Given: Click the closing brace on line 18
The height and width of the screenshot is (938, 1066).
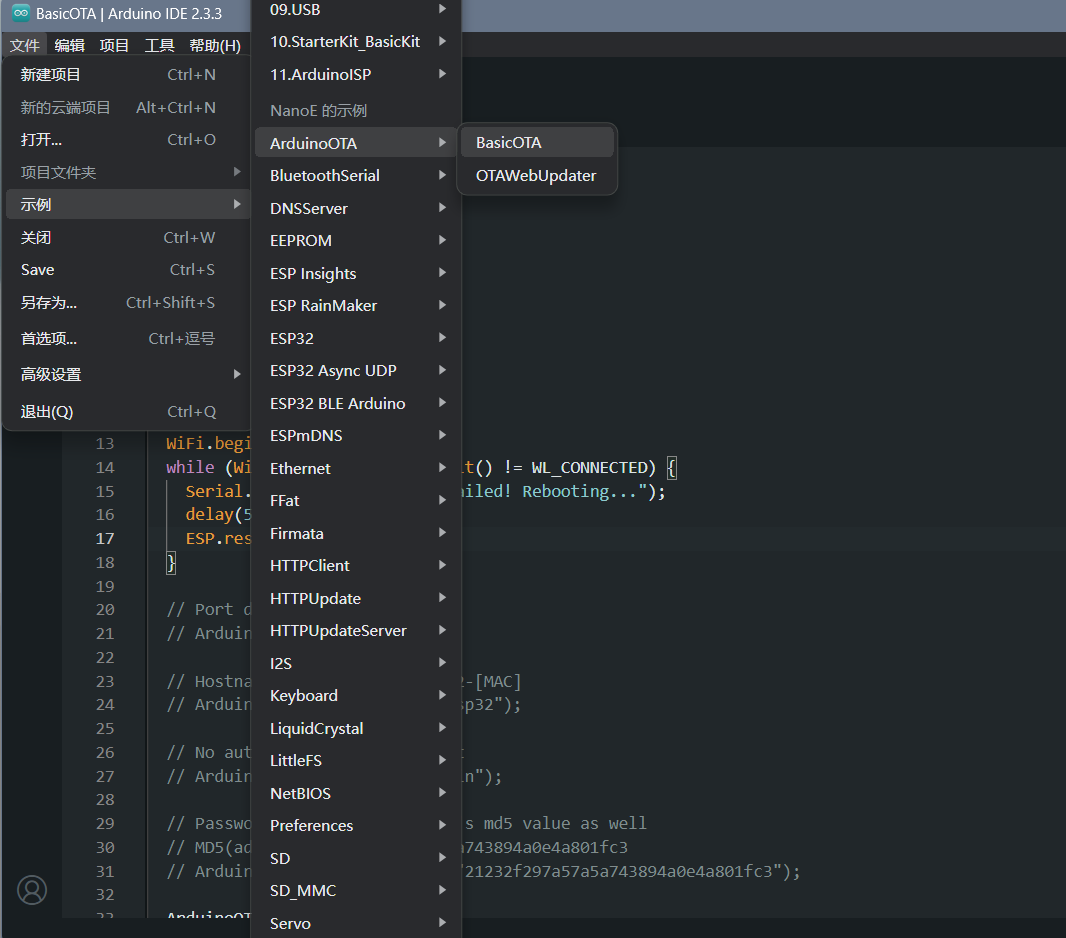Looking at the screenshot, I should click(171, 563).
